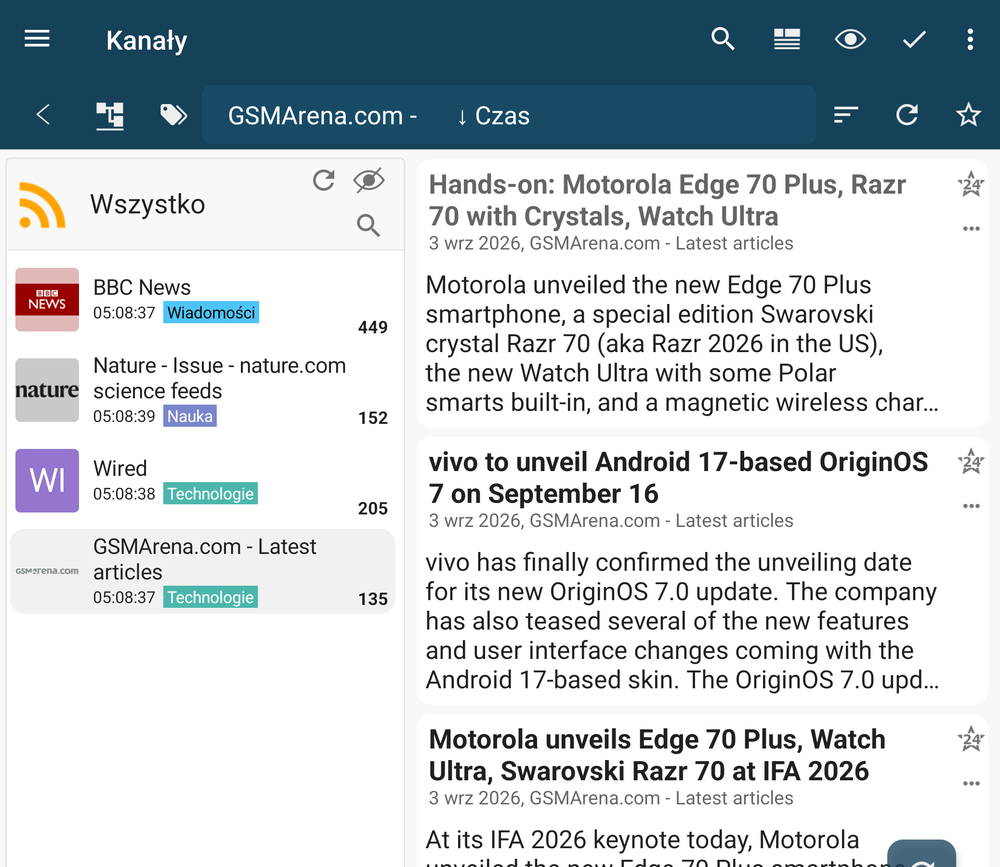
Task: Select BBC News feed
Action: pyautogui.click(x=202, y=300)
